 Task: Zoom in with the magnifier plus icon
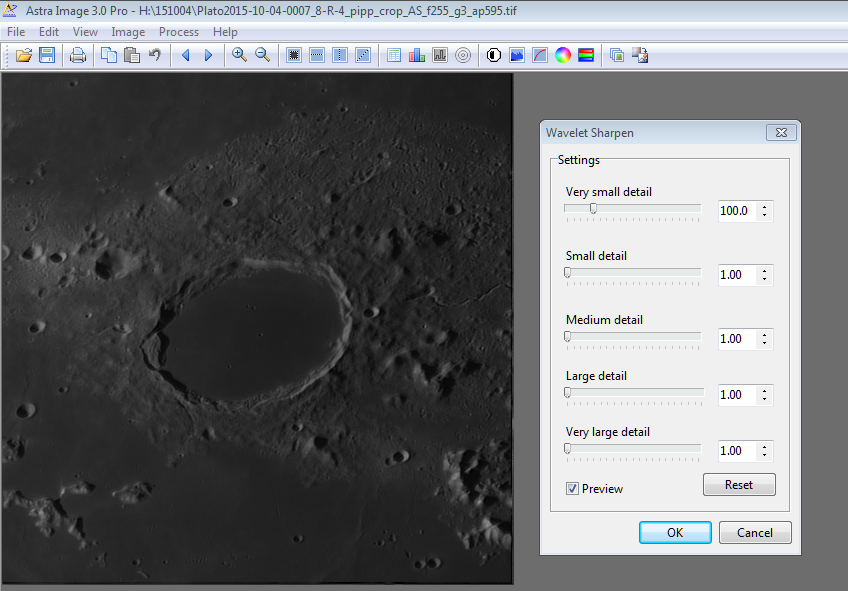click(x=239, y=55)
